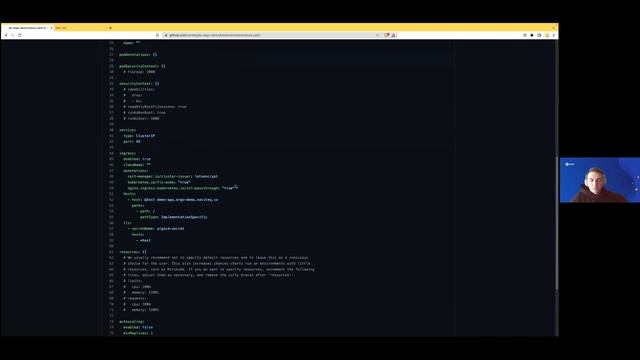Click the "# runAsUser: 1000" comment line
The width and height of the screenshot is (640, 360).
141,118
